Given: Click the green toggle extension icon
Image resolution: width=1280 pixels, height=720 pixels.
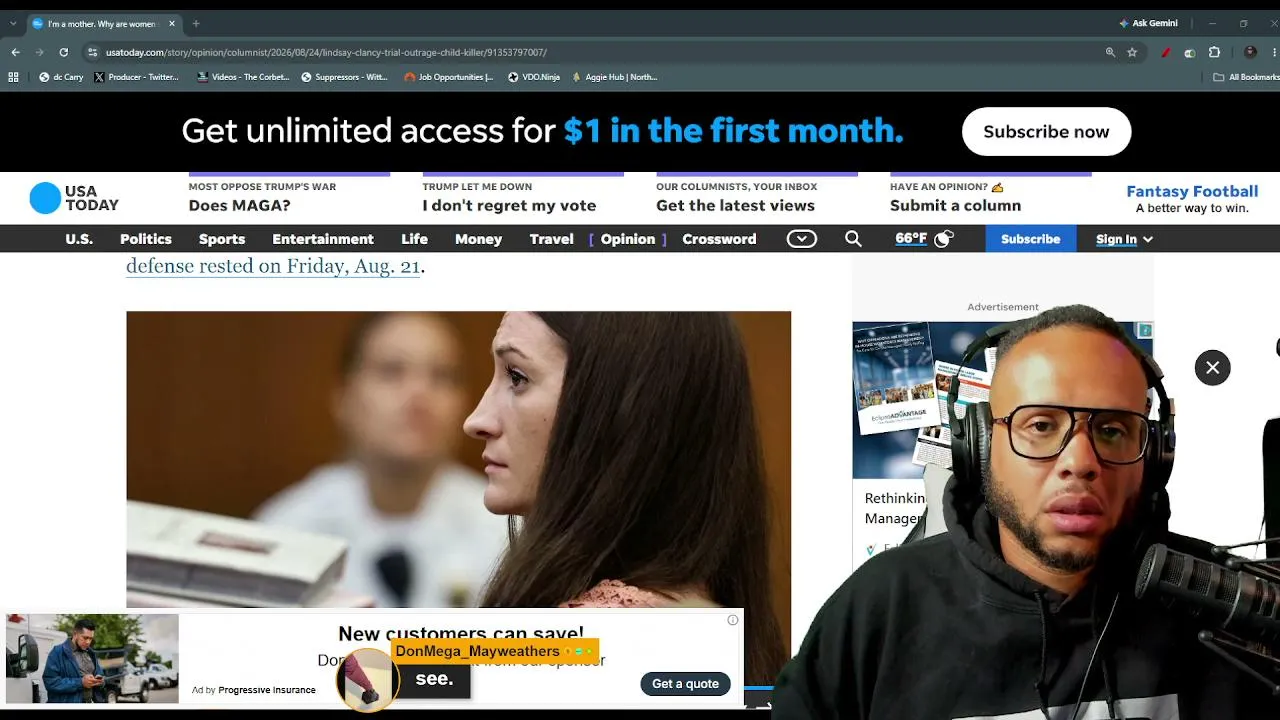Looking at the screenshot, I should (1190, 52).
